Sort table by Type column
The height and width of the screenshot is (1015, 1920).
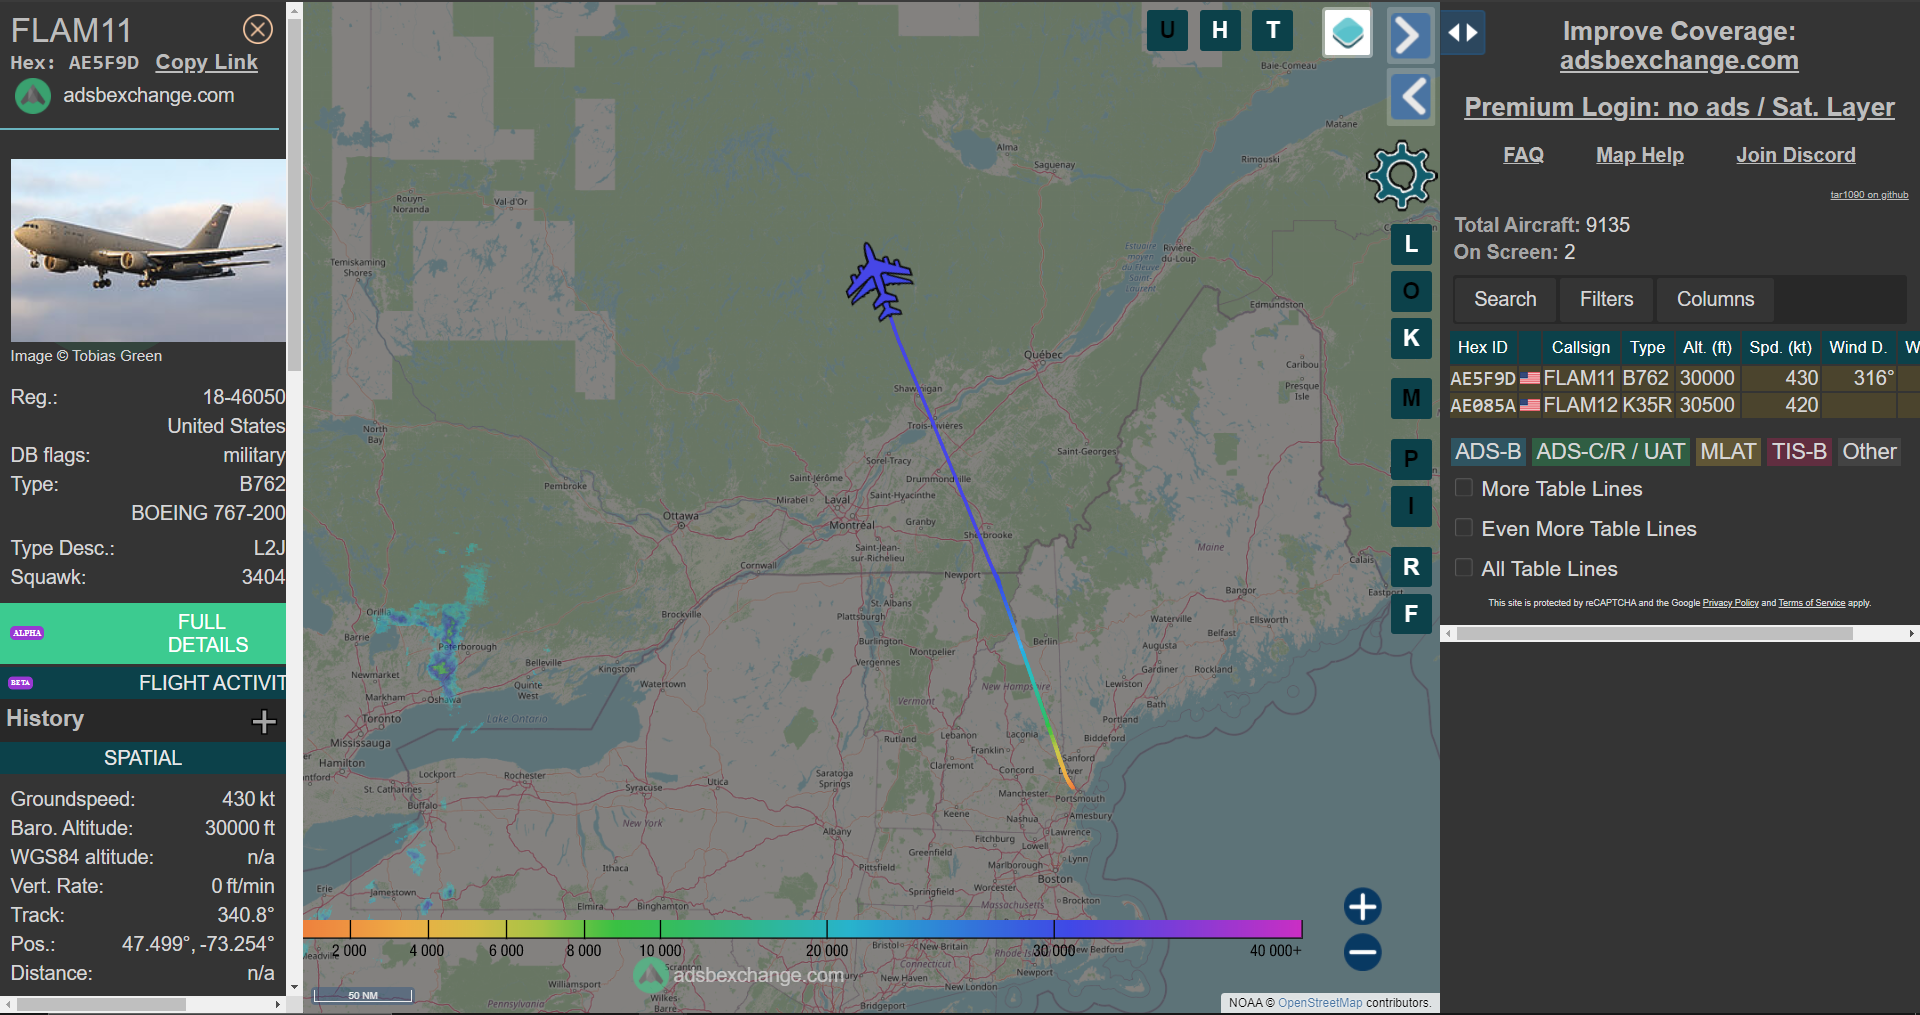click(1647, 347)
